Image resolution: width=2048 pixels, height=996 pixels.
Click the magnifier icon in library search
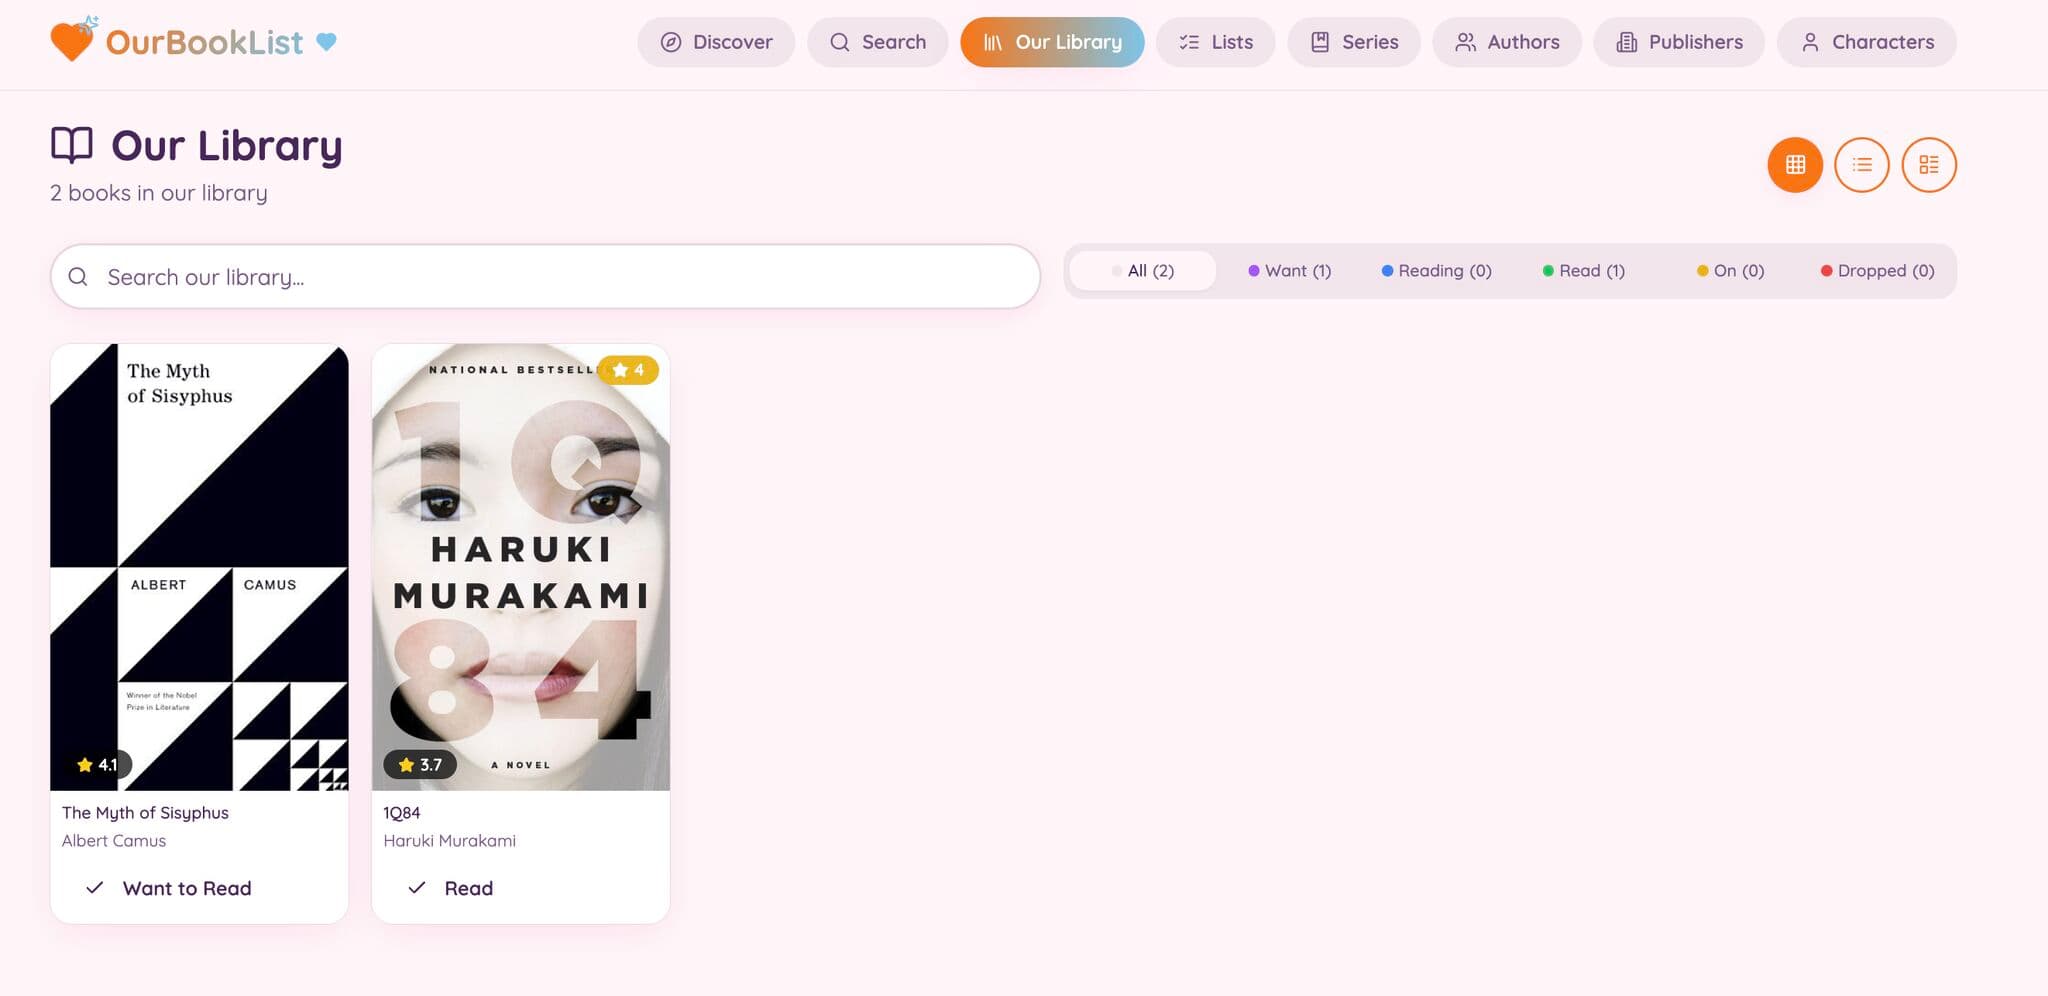(x=78, y=277)
